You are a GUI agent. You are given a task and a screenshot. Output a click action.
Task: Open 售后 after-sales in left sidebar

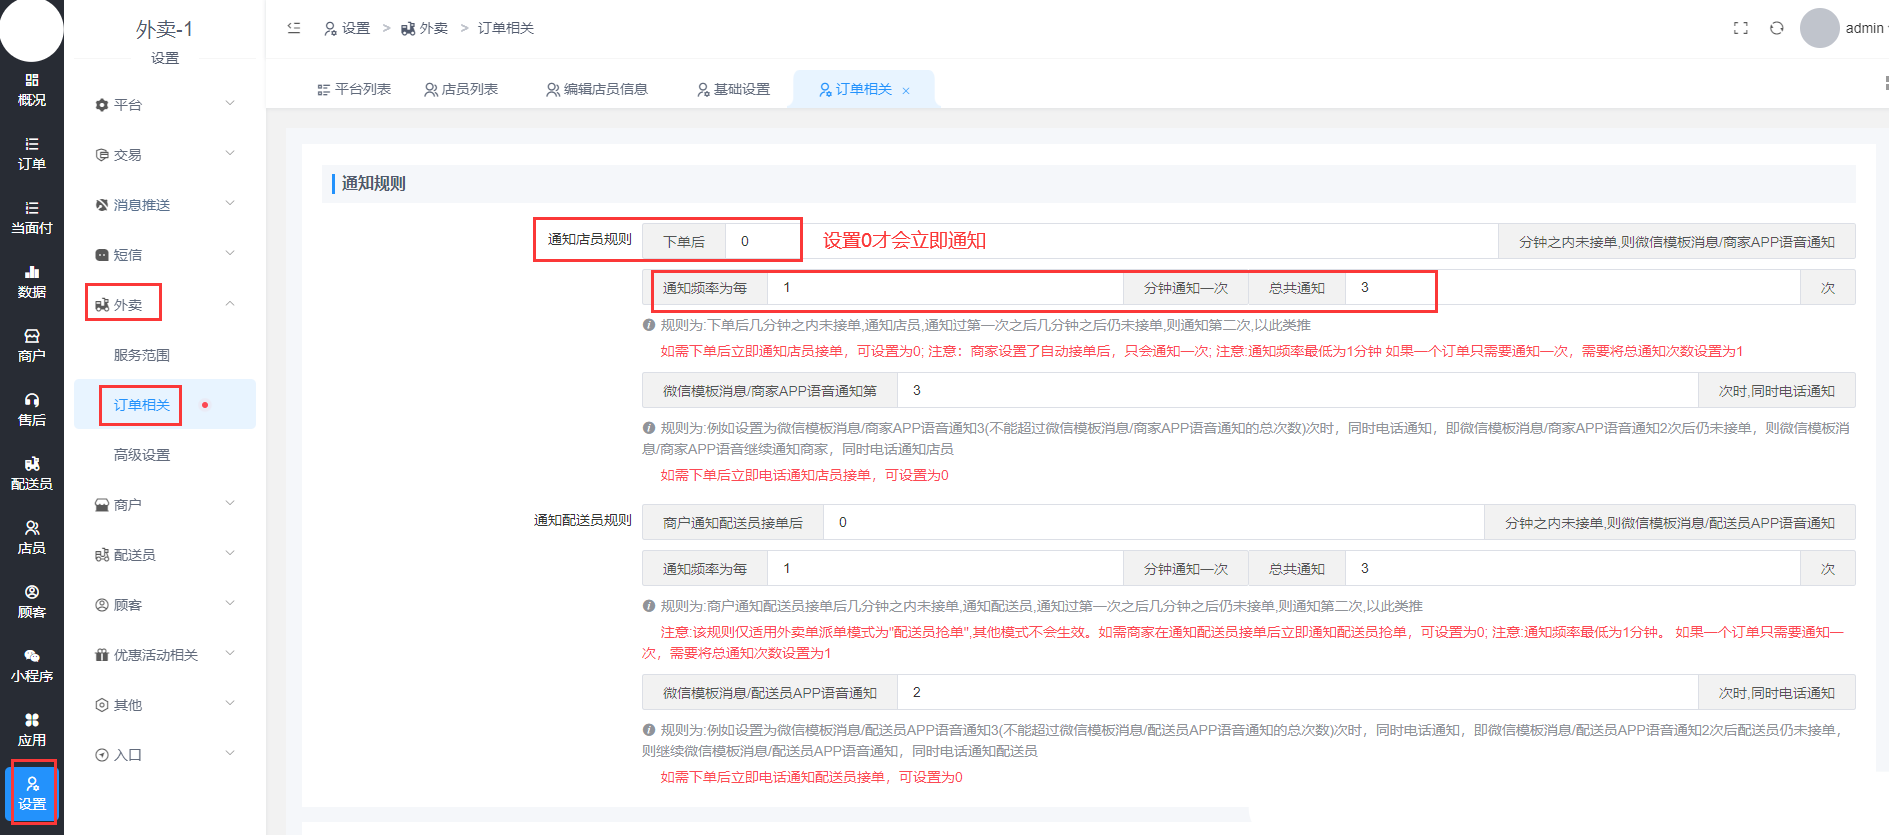click(32, 410)
